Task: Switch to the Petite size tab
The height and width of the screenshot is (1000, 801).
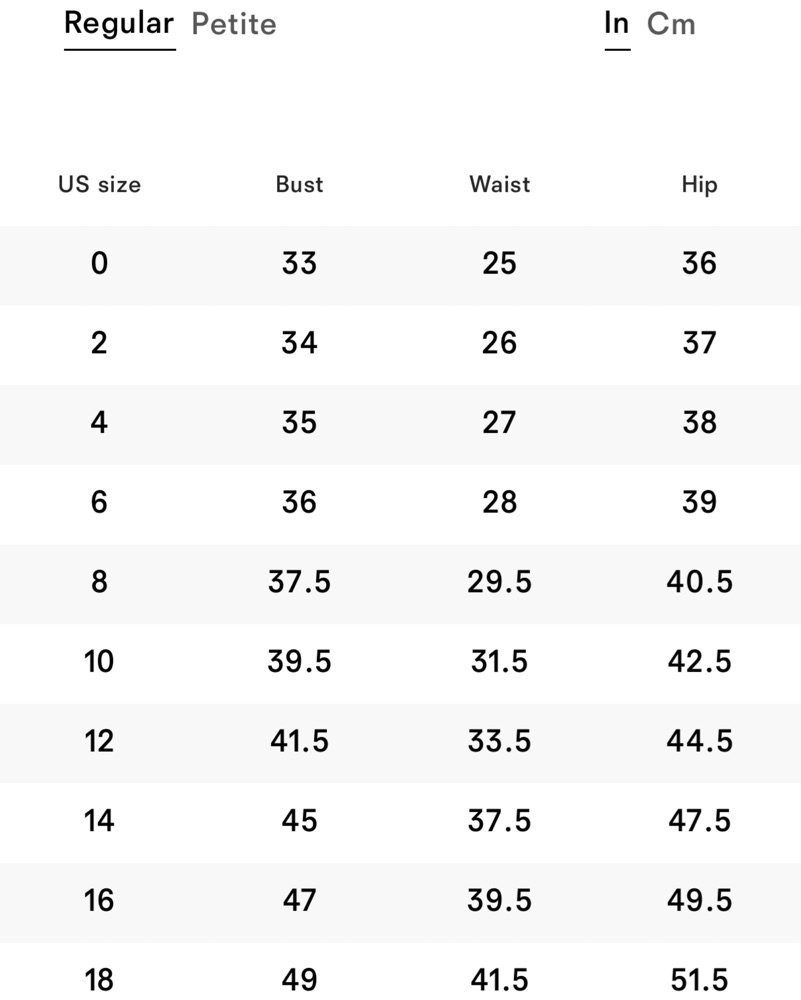Action: (x=234, y=24)
